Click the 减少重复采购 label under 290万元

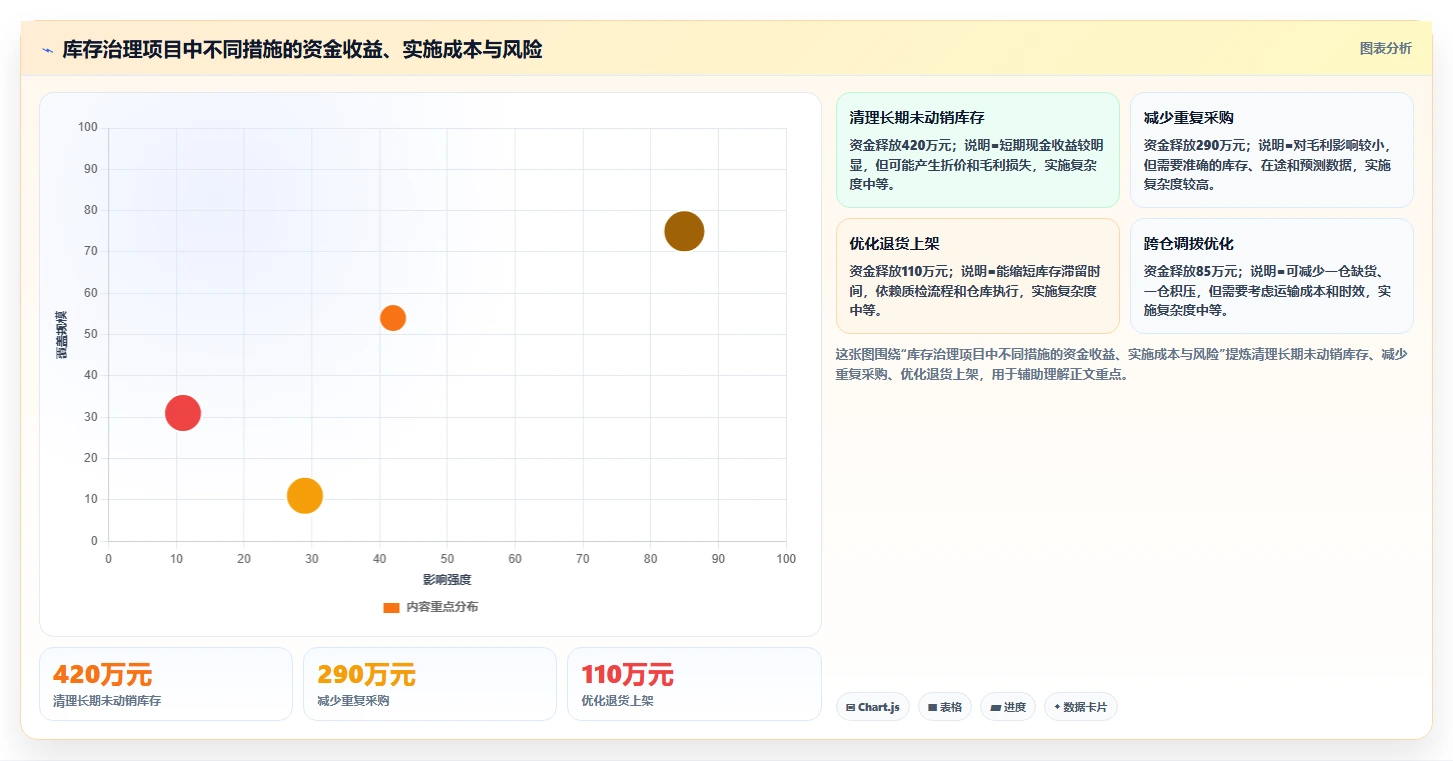[x=353, y=701]
